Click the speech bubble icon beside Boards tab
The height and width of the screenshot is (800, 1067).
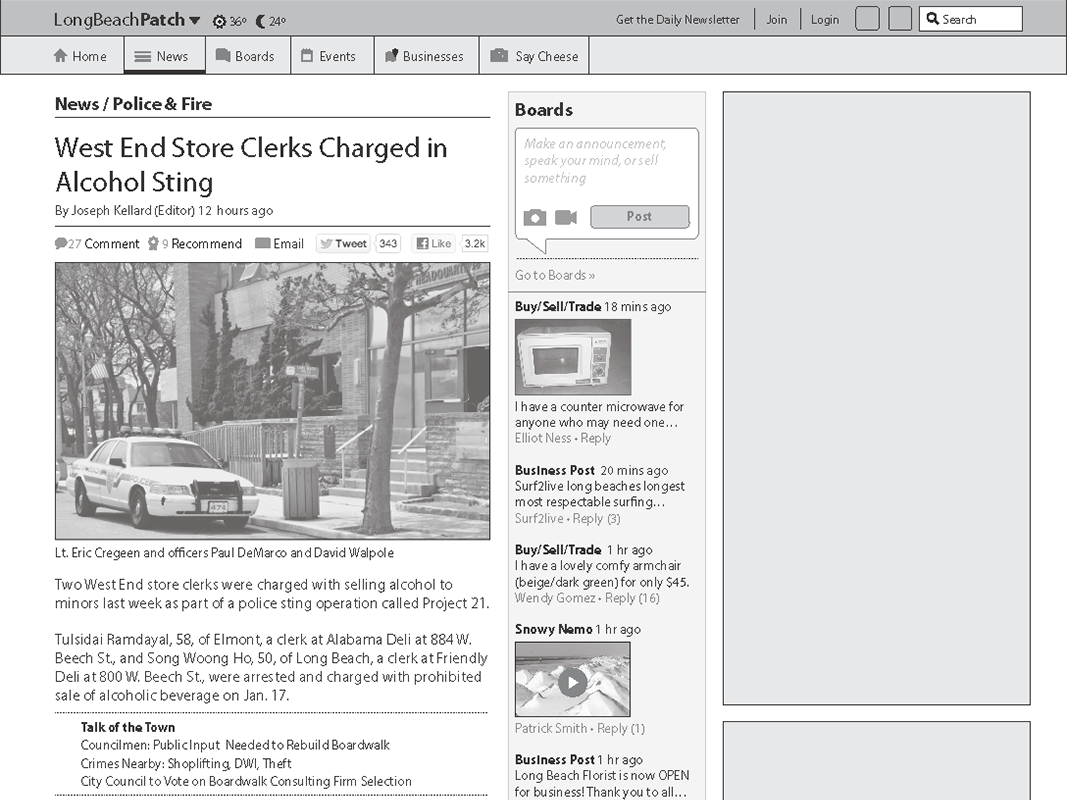(223, 55)
